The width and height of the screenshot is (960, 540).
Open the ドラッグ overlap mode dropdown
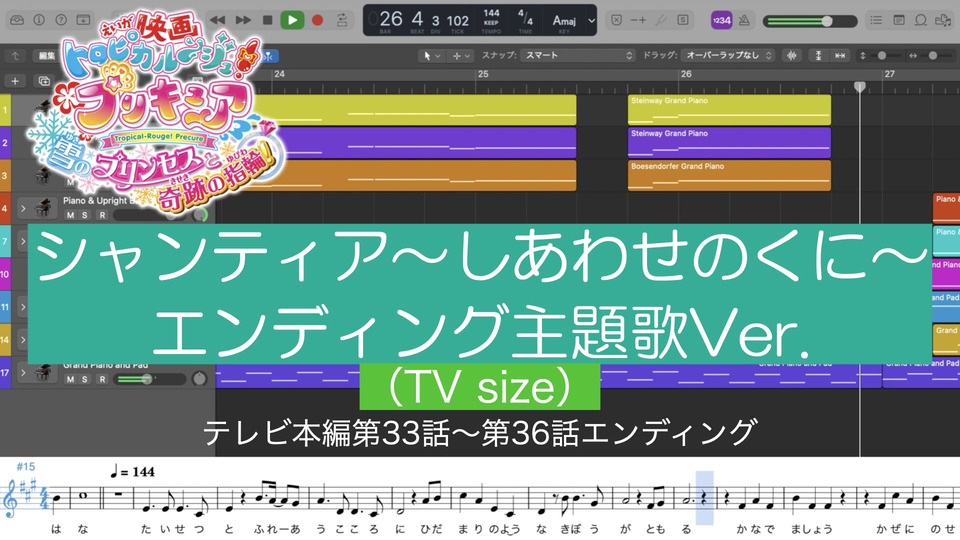click(729, 56)
